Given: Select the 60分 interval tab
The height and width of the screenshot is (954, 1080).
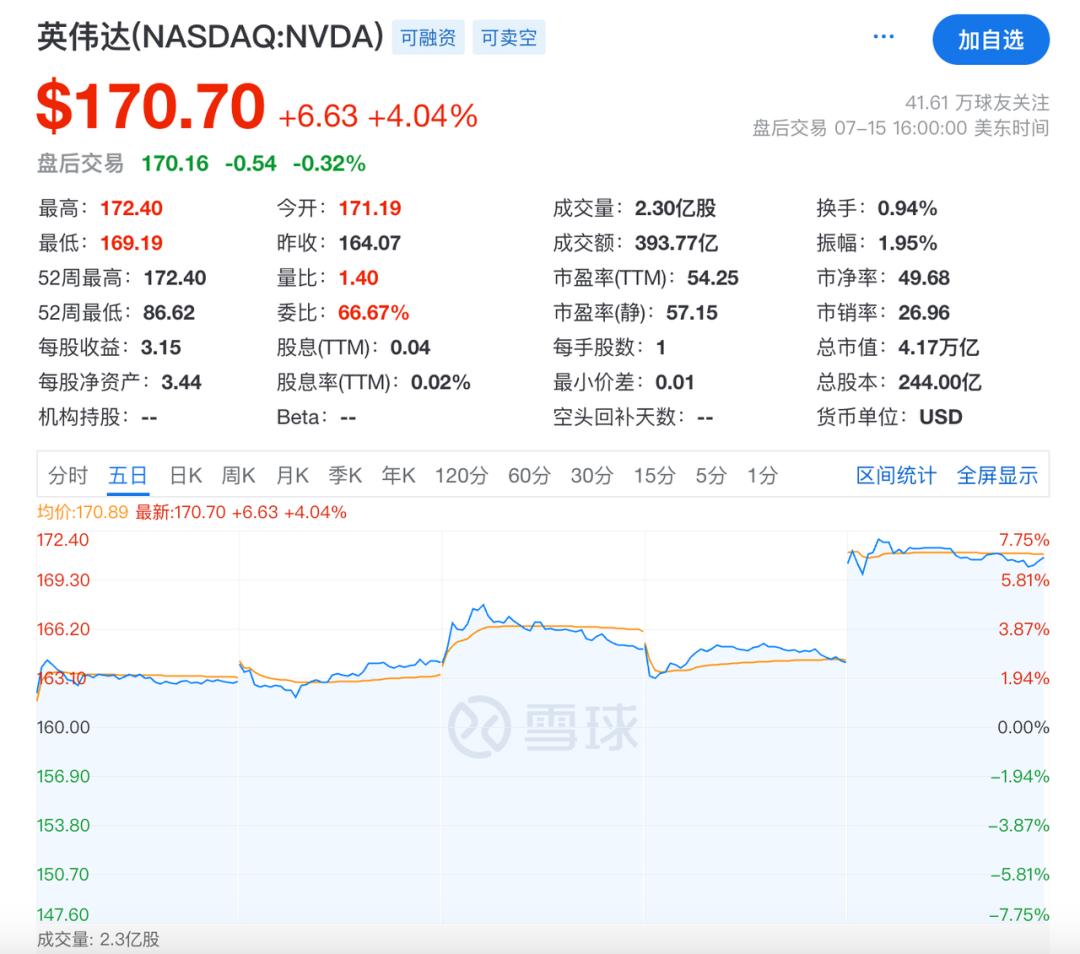Looking at the screenshot, I should 529,475.
